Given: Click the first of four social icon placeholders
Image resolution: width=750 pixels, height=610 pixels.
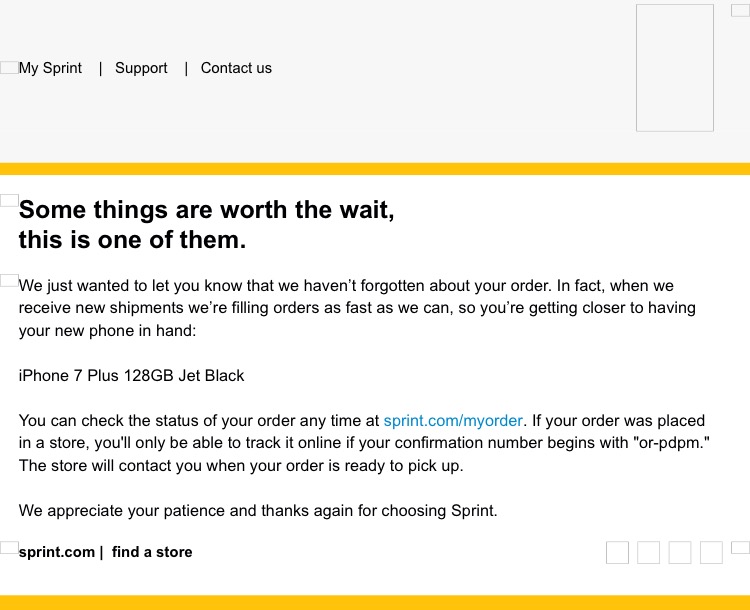Looking at the screenshot, I should pos(617,553).
